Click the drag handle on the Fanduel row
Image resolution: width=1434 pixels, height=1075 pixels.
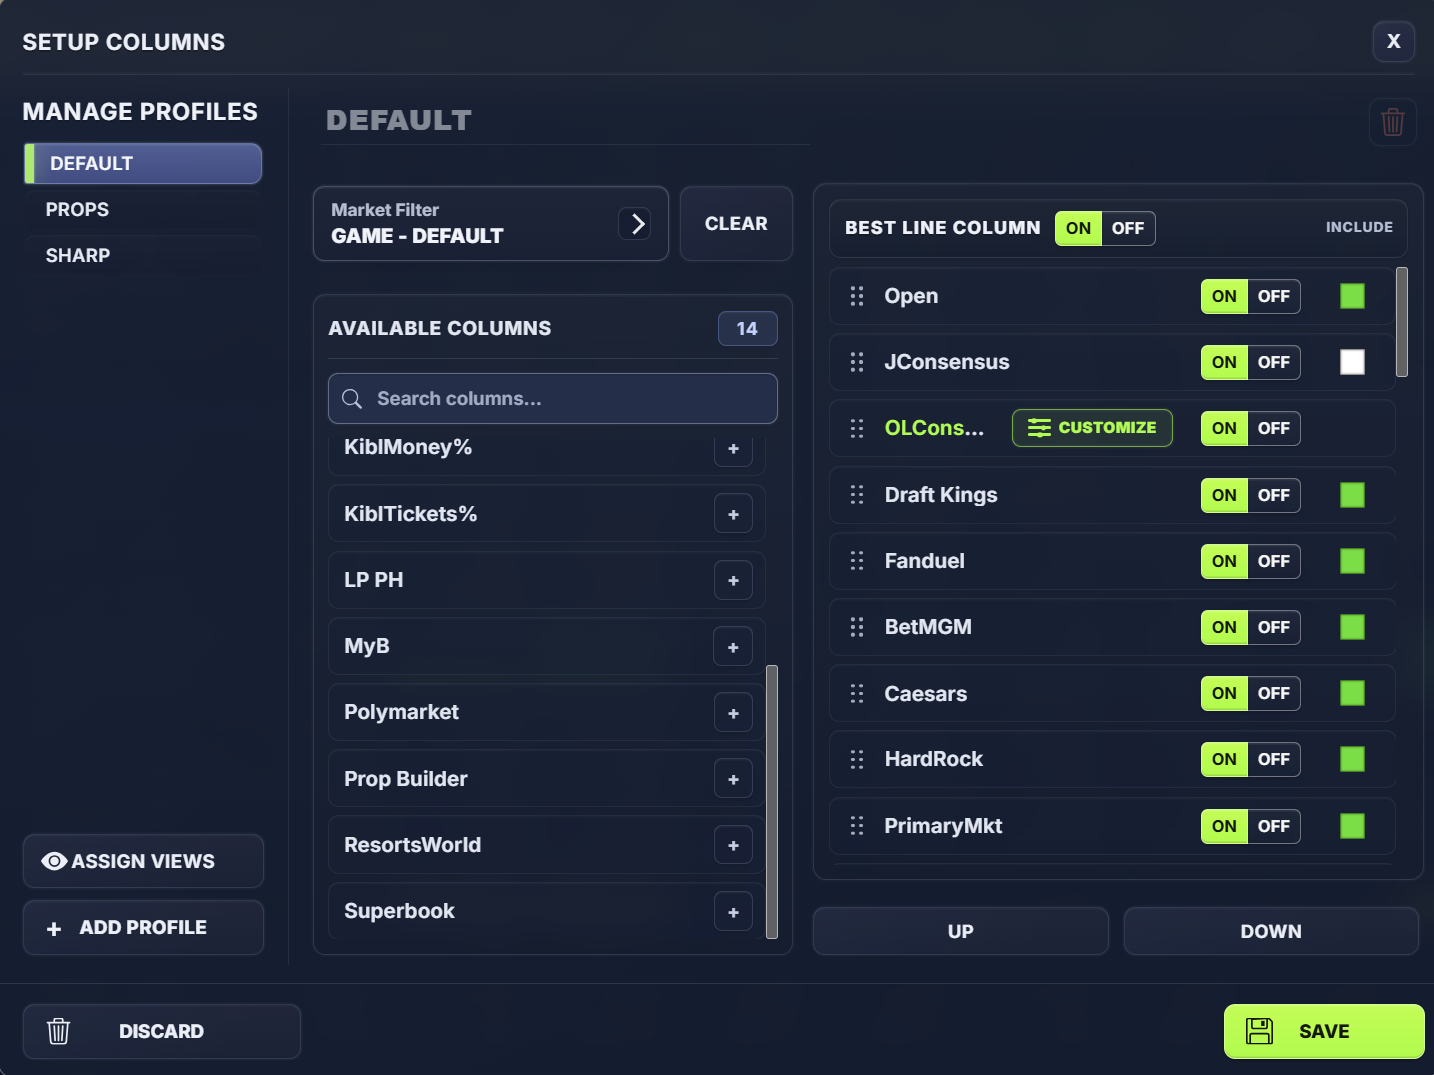click(857, 561)
